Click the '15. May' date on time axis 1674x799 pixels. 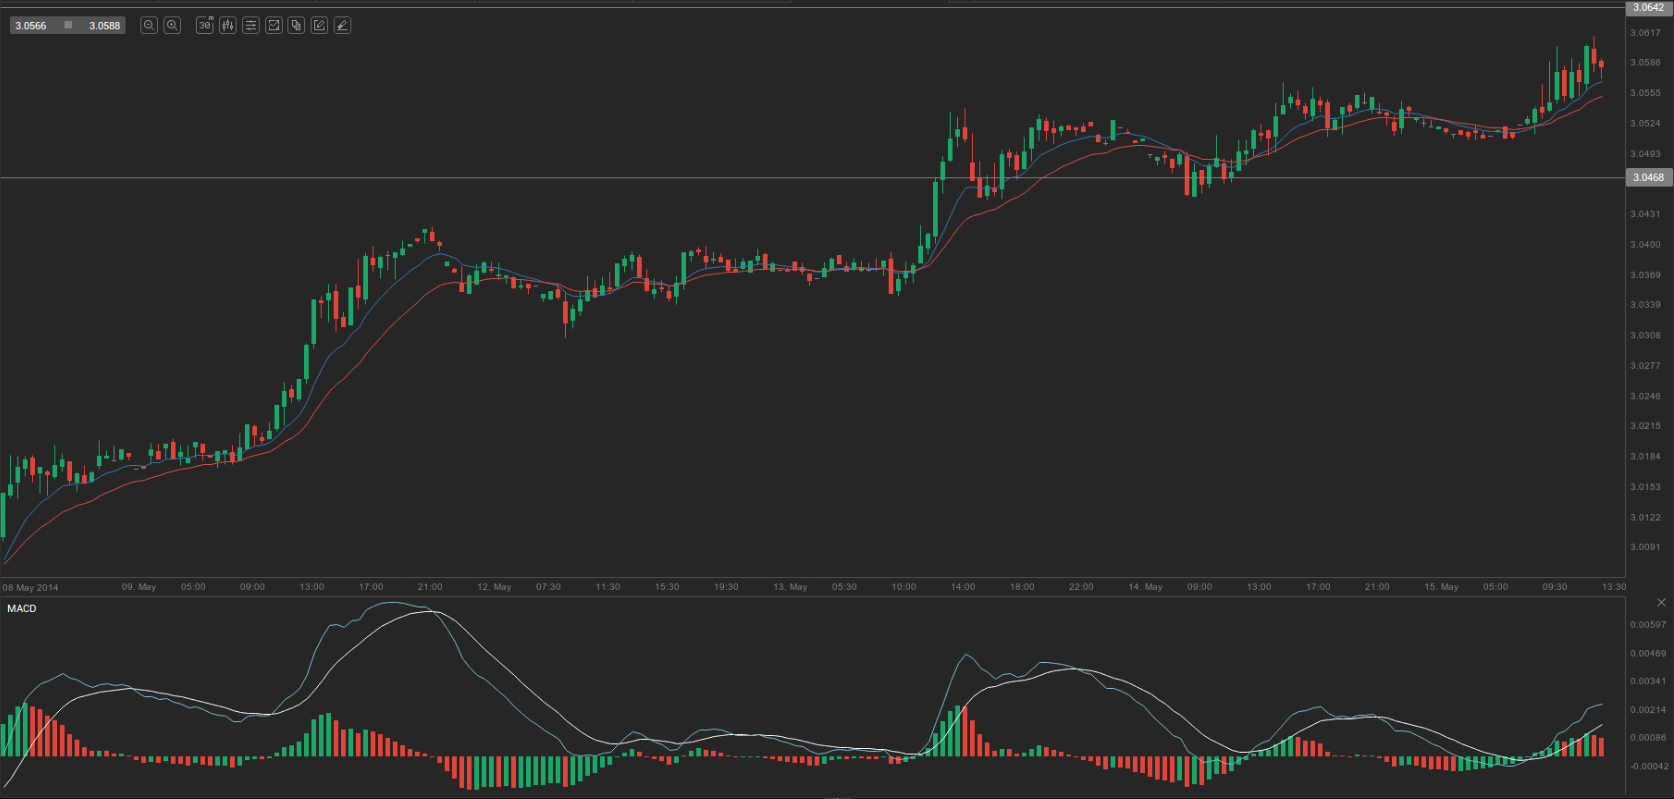[x=1441, y=587]
